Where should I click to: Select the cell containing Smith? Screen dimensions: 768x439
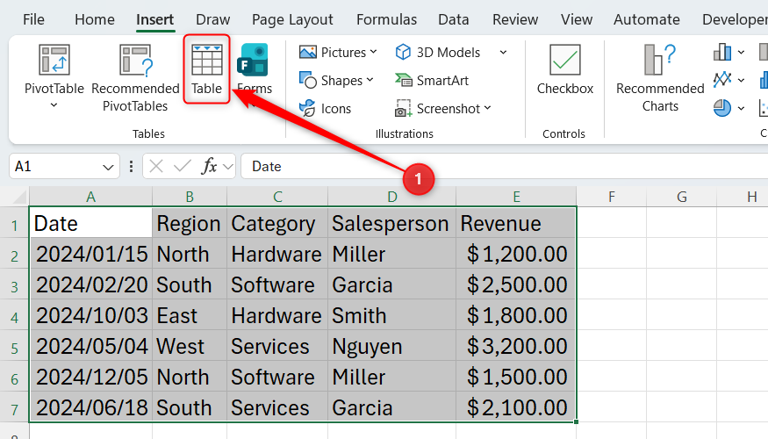[x=392, y=316]
